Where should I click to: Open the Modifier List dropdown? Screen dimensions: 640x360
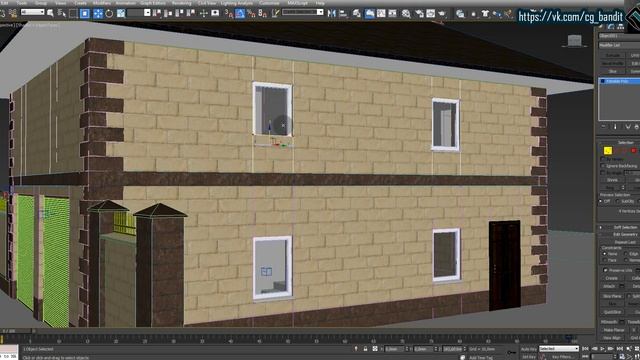click(619, 45)
